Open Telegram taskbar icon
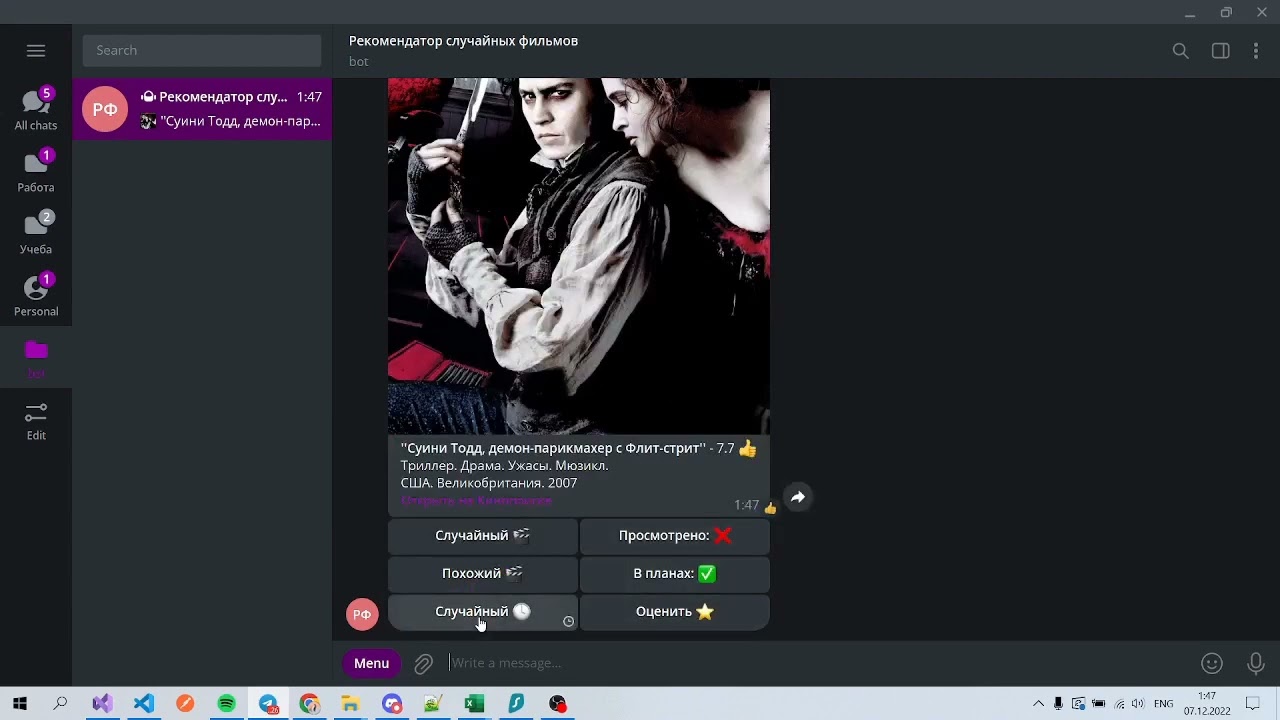This screenshot has width=1280, height=720. [x=269, y=703]
